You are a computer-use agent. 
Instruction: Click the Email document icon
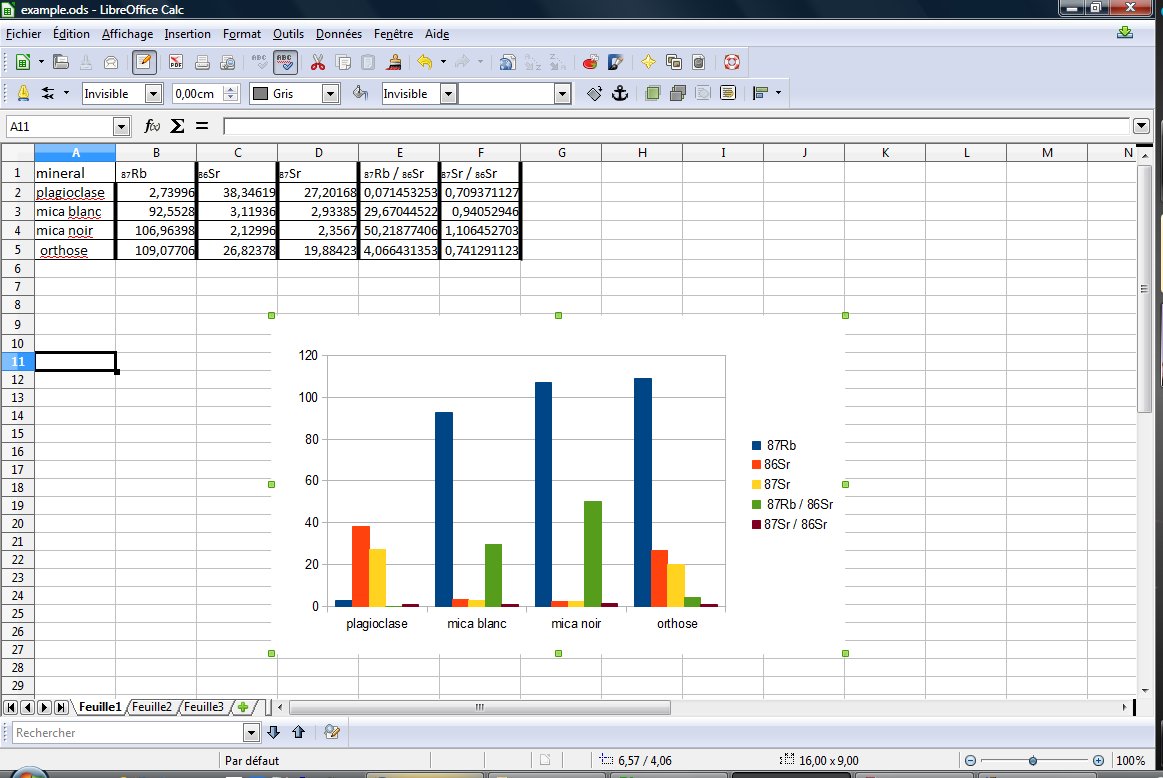[x=111, y=62]
